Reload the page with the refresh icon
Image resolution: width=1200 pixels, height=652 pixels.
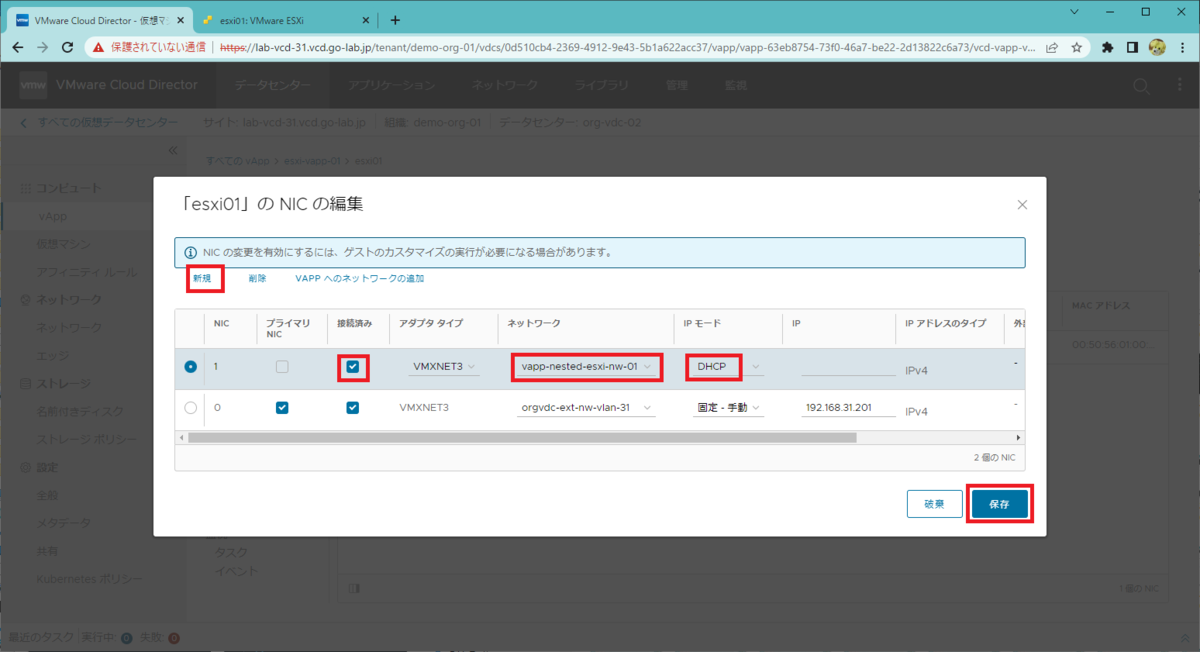[x=68, y=47]
